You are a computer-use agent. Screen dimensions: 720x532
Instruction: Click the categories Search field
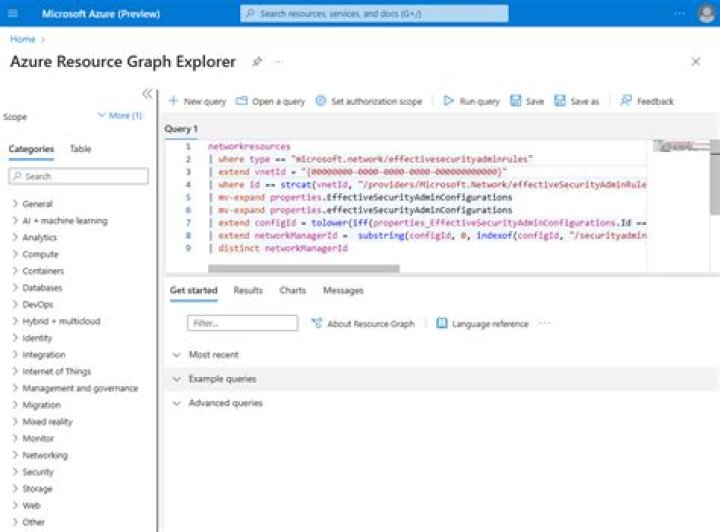[x=79, y=176]
